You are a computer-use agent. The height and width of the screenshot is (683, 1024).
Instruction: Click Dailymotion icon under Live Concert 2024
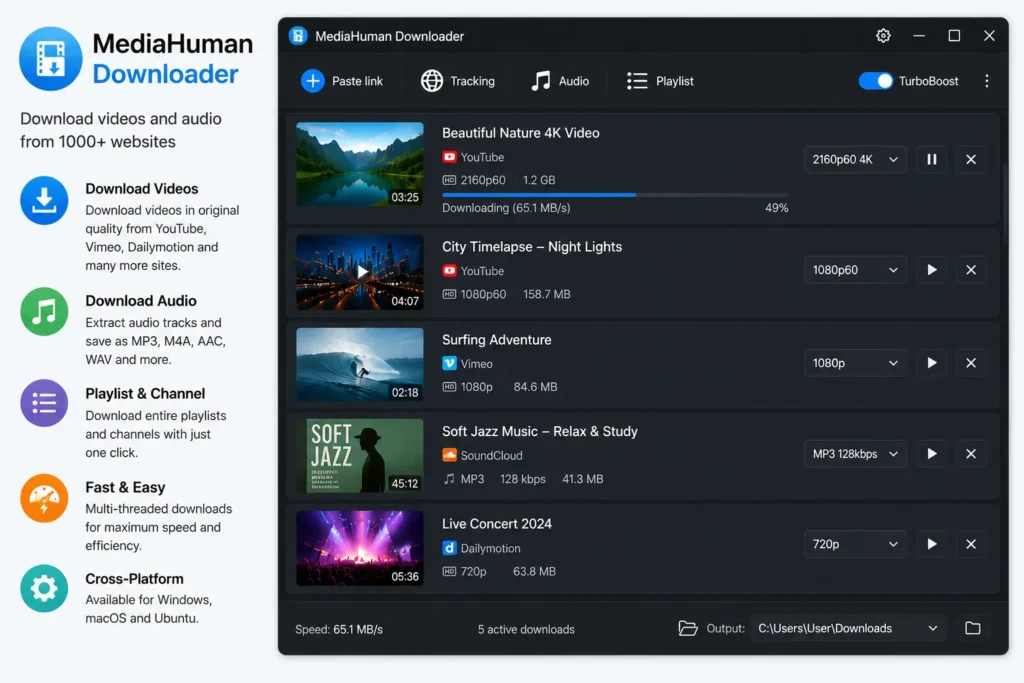[449, 548]
